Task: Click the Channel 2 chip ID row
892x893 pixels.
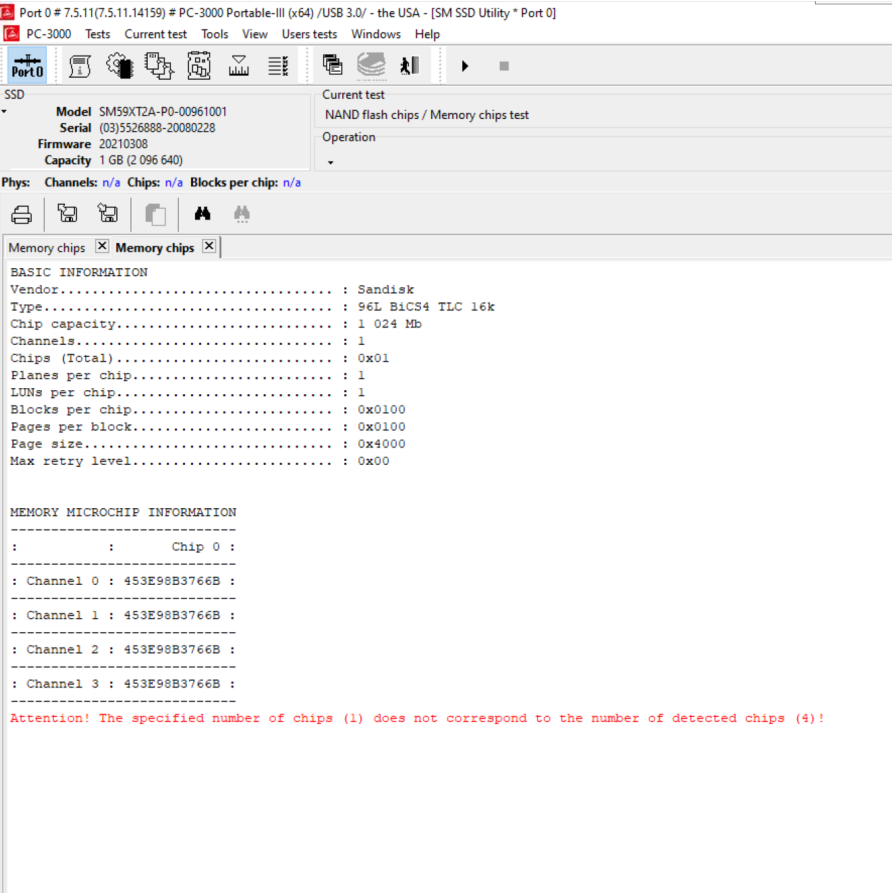Action: [x=123, y=649]
